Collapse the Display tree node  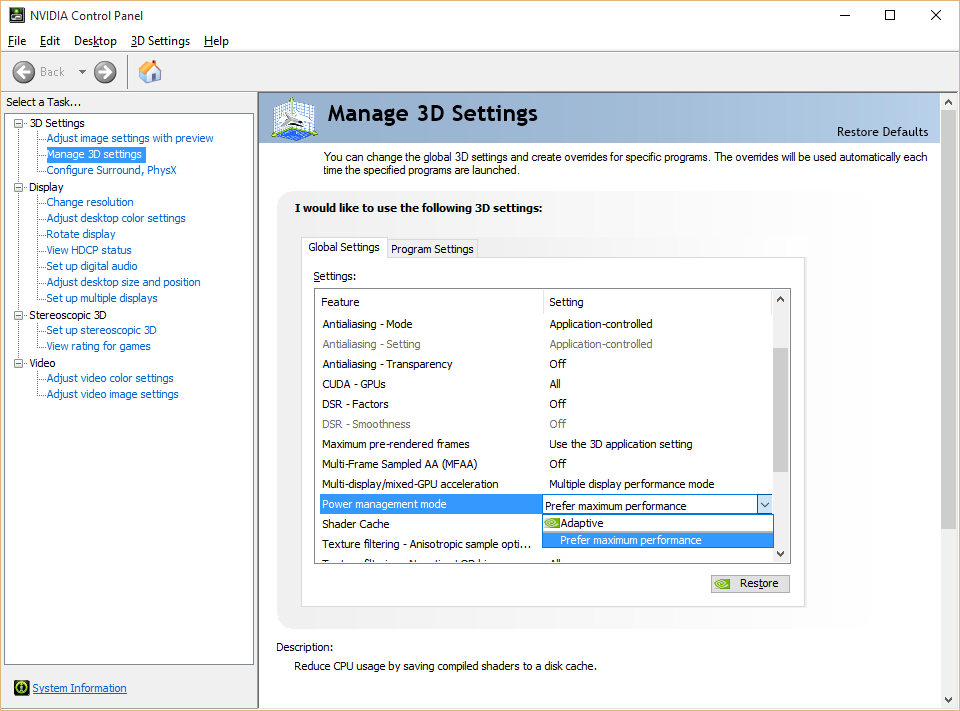(x=18, y=187)
